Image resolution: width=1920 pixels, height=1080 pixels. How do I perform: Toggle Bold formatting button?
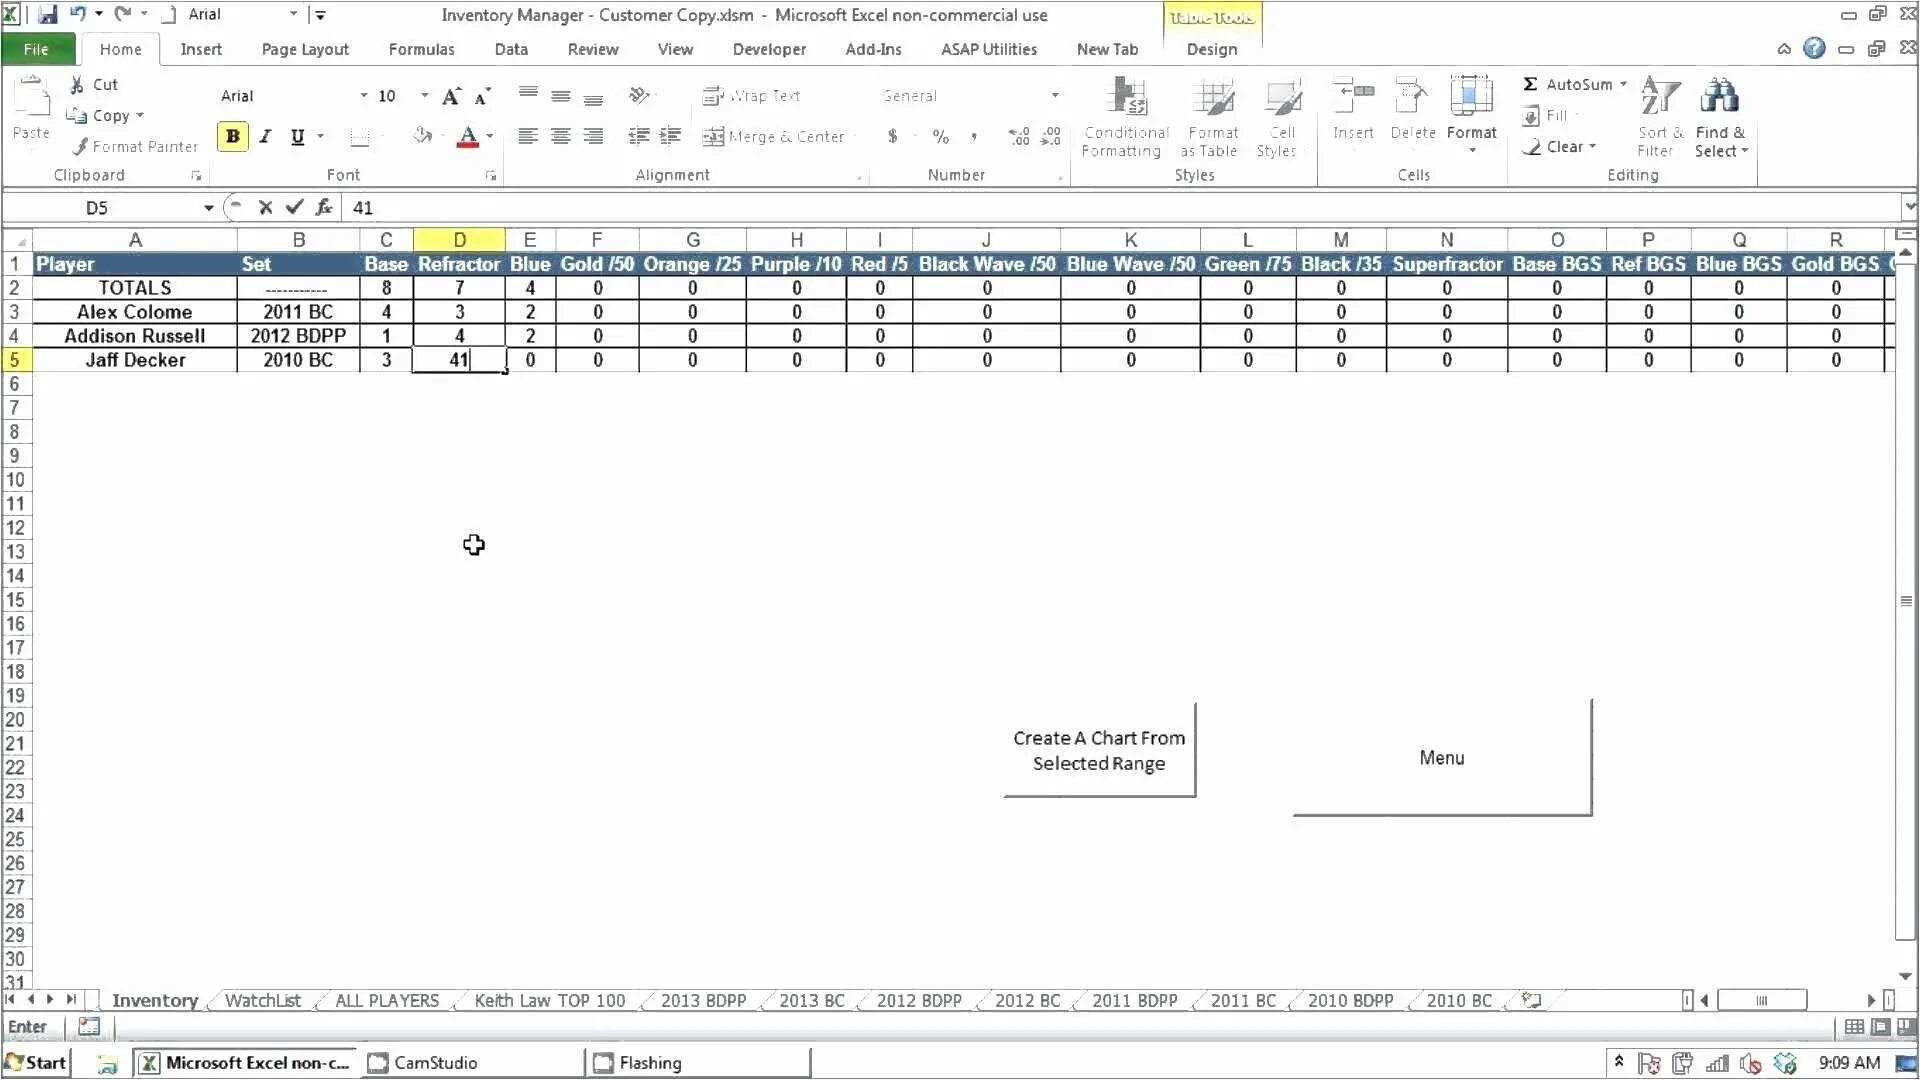[232, 137]
